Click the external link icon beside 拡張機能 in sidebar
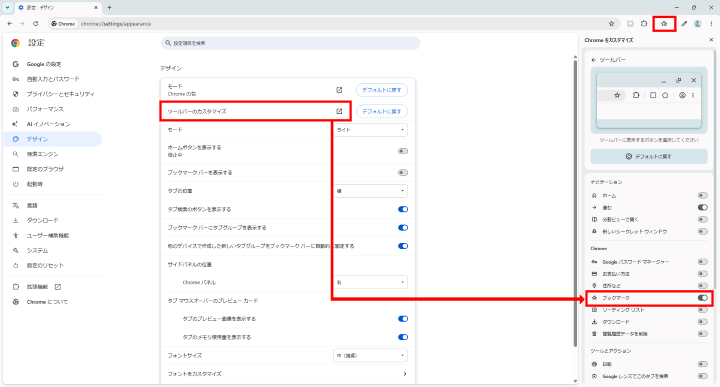 click(x=58, y=287)
